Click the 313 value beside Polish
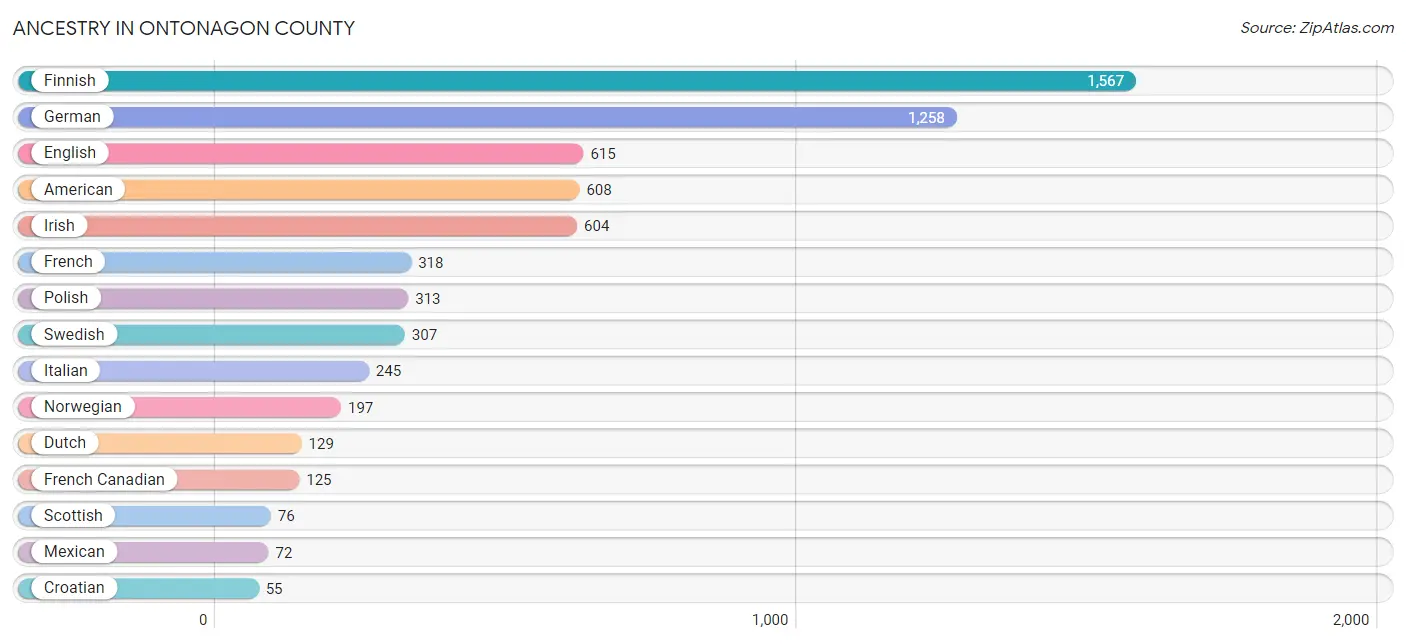 click(x=428, y=299)
